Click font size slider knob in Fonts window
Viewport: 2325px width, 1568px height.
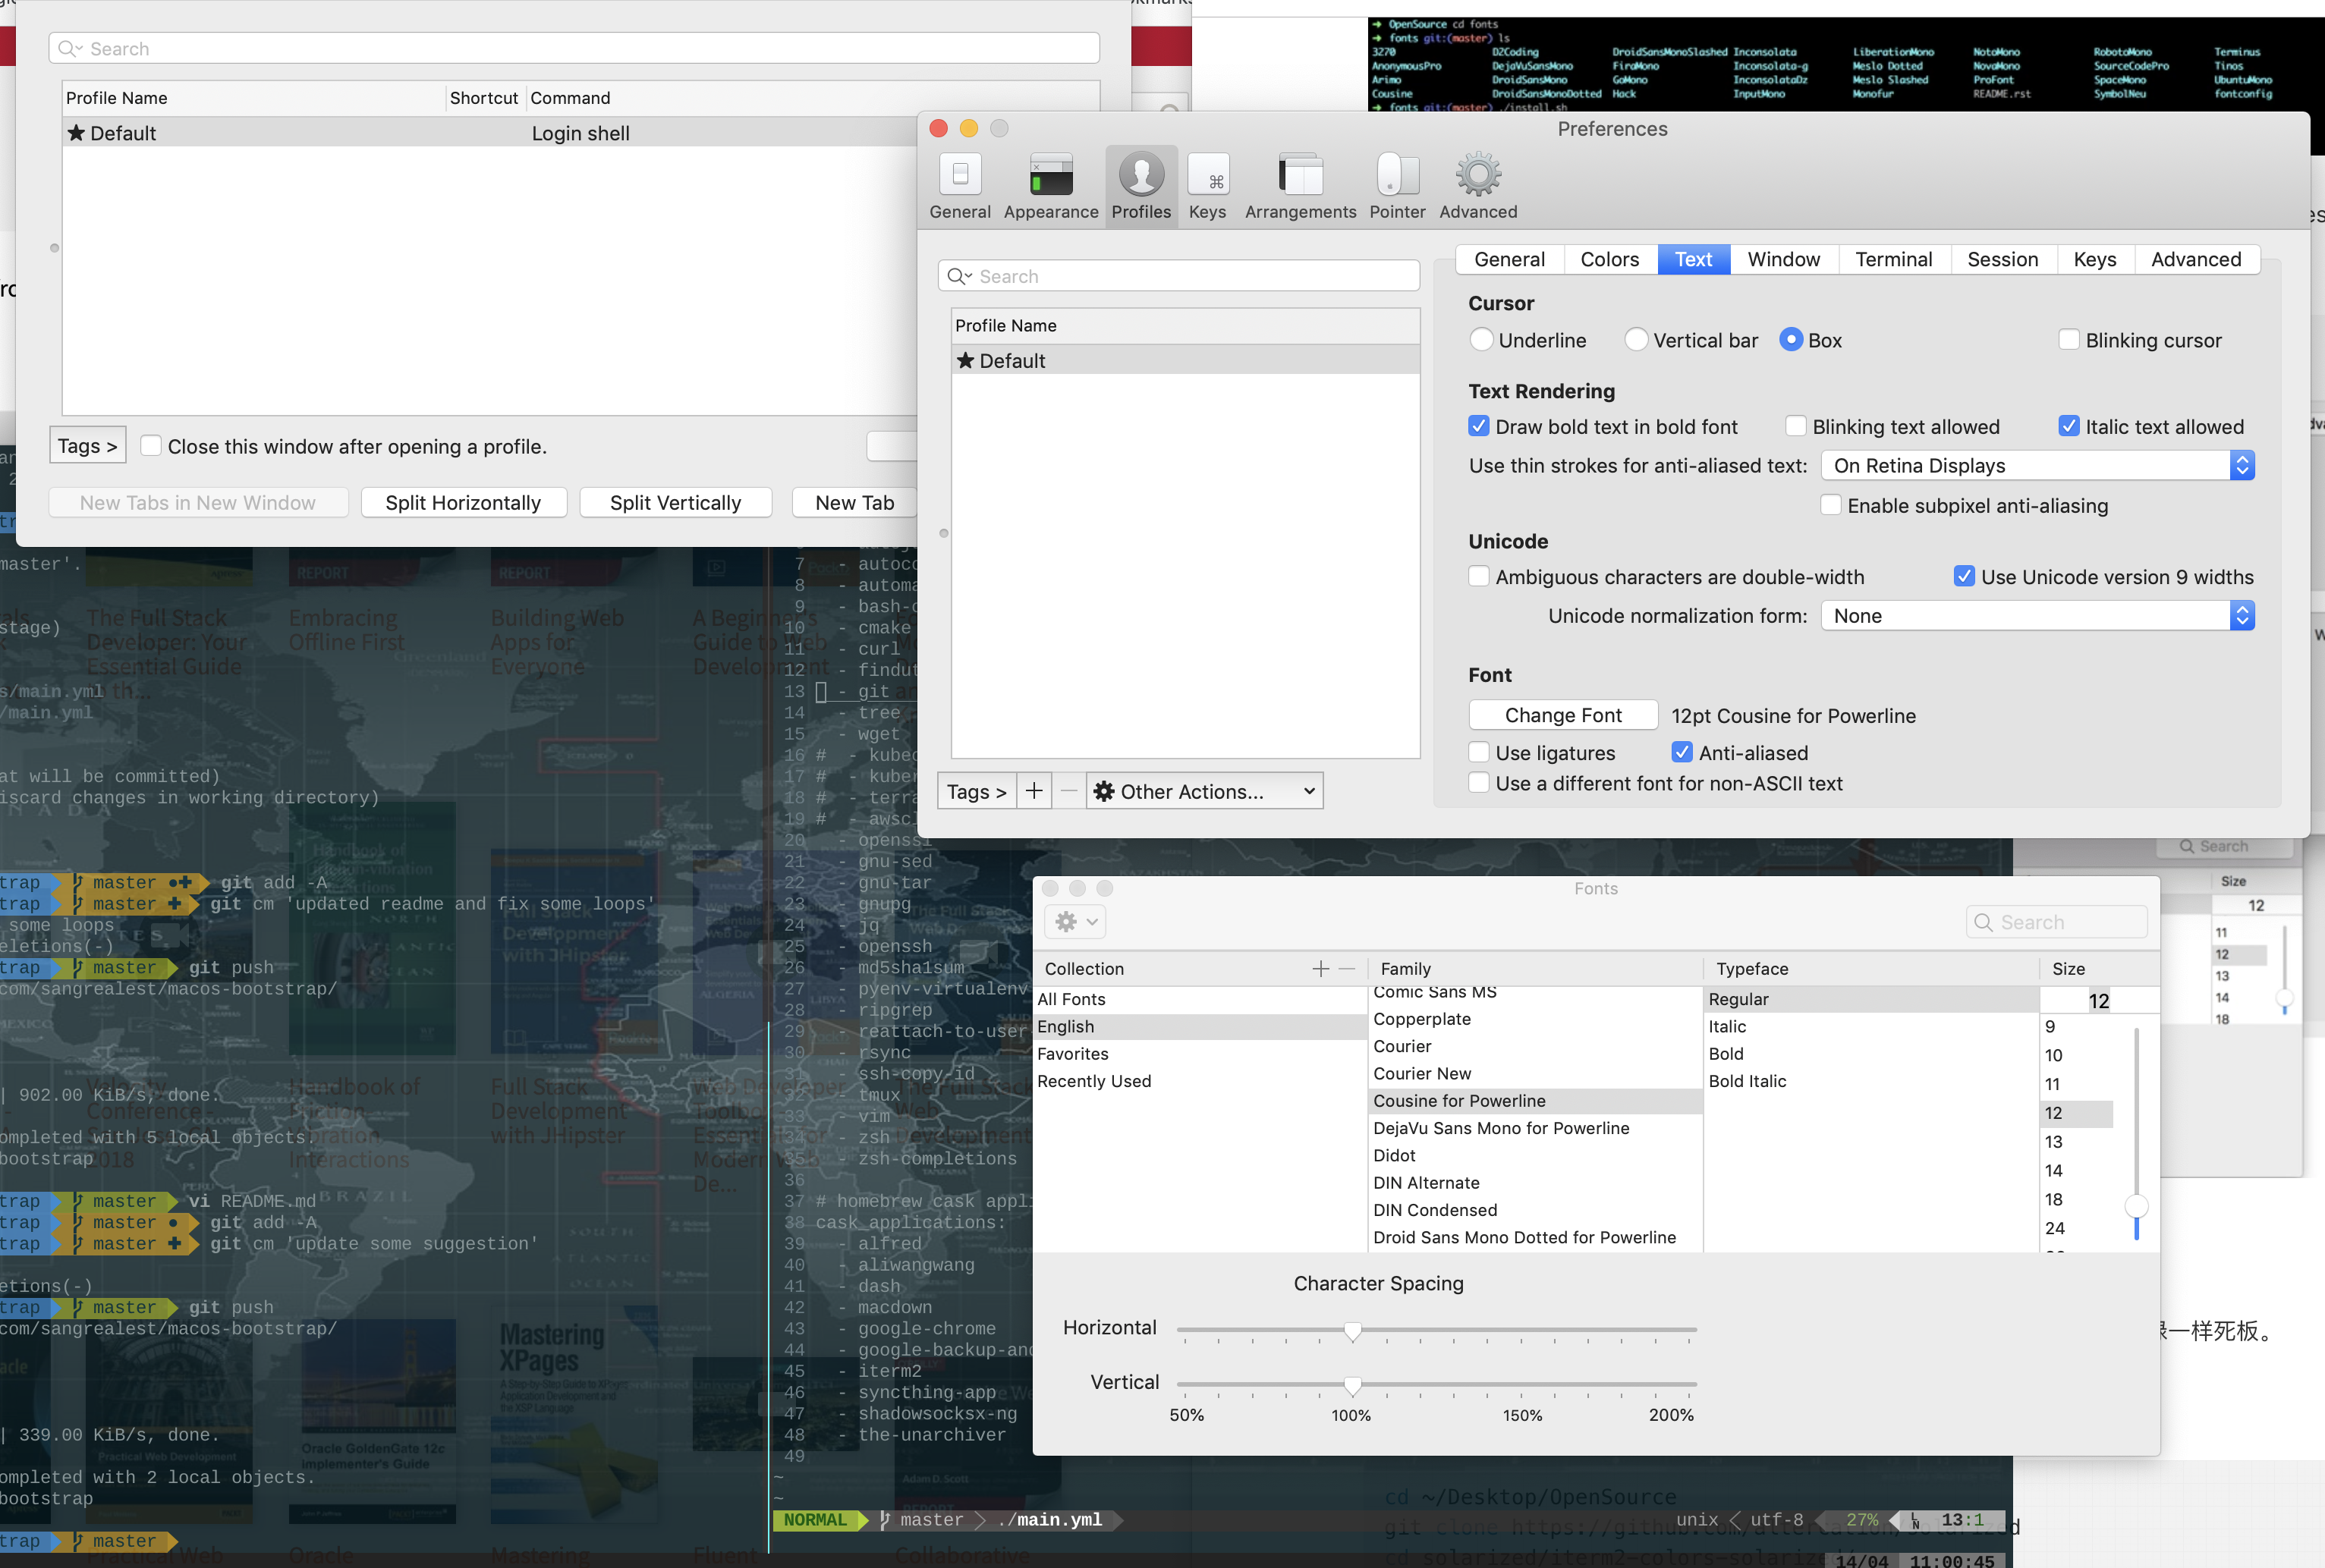[2136, 1206]
